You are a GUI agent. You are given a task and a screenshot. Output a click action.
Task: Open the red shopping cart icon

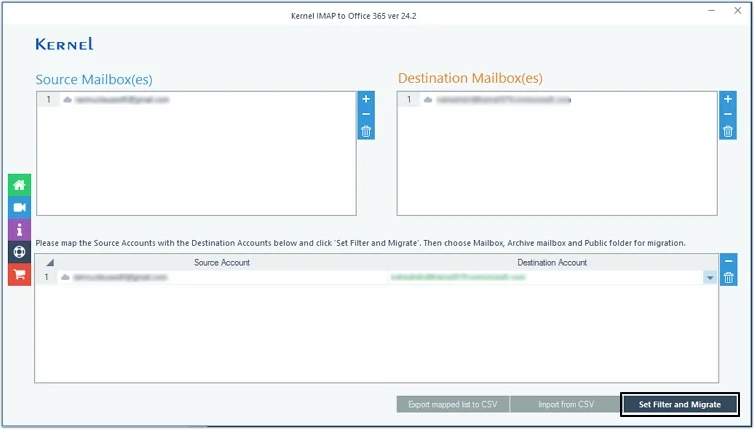[x=19, y=274]
